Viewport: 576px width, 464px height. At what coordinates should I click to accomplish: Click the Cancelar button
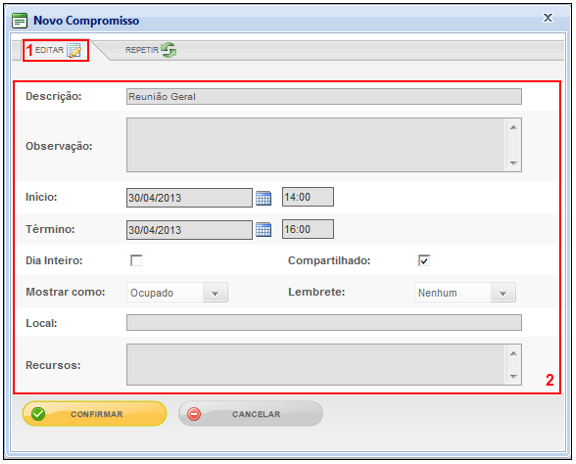(251, 414)
